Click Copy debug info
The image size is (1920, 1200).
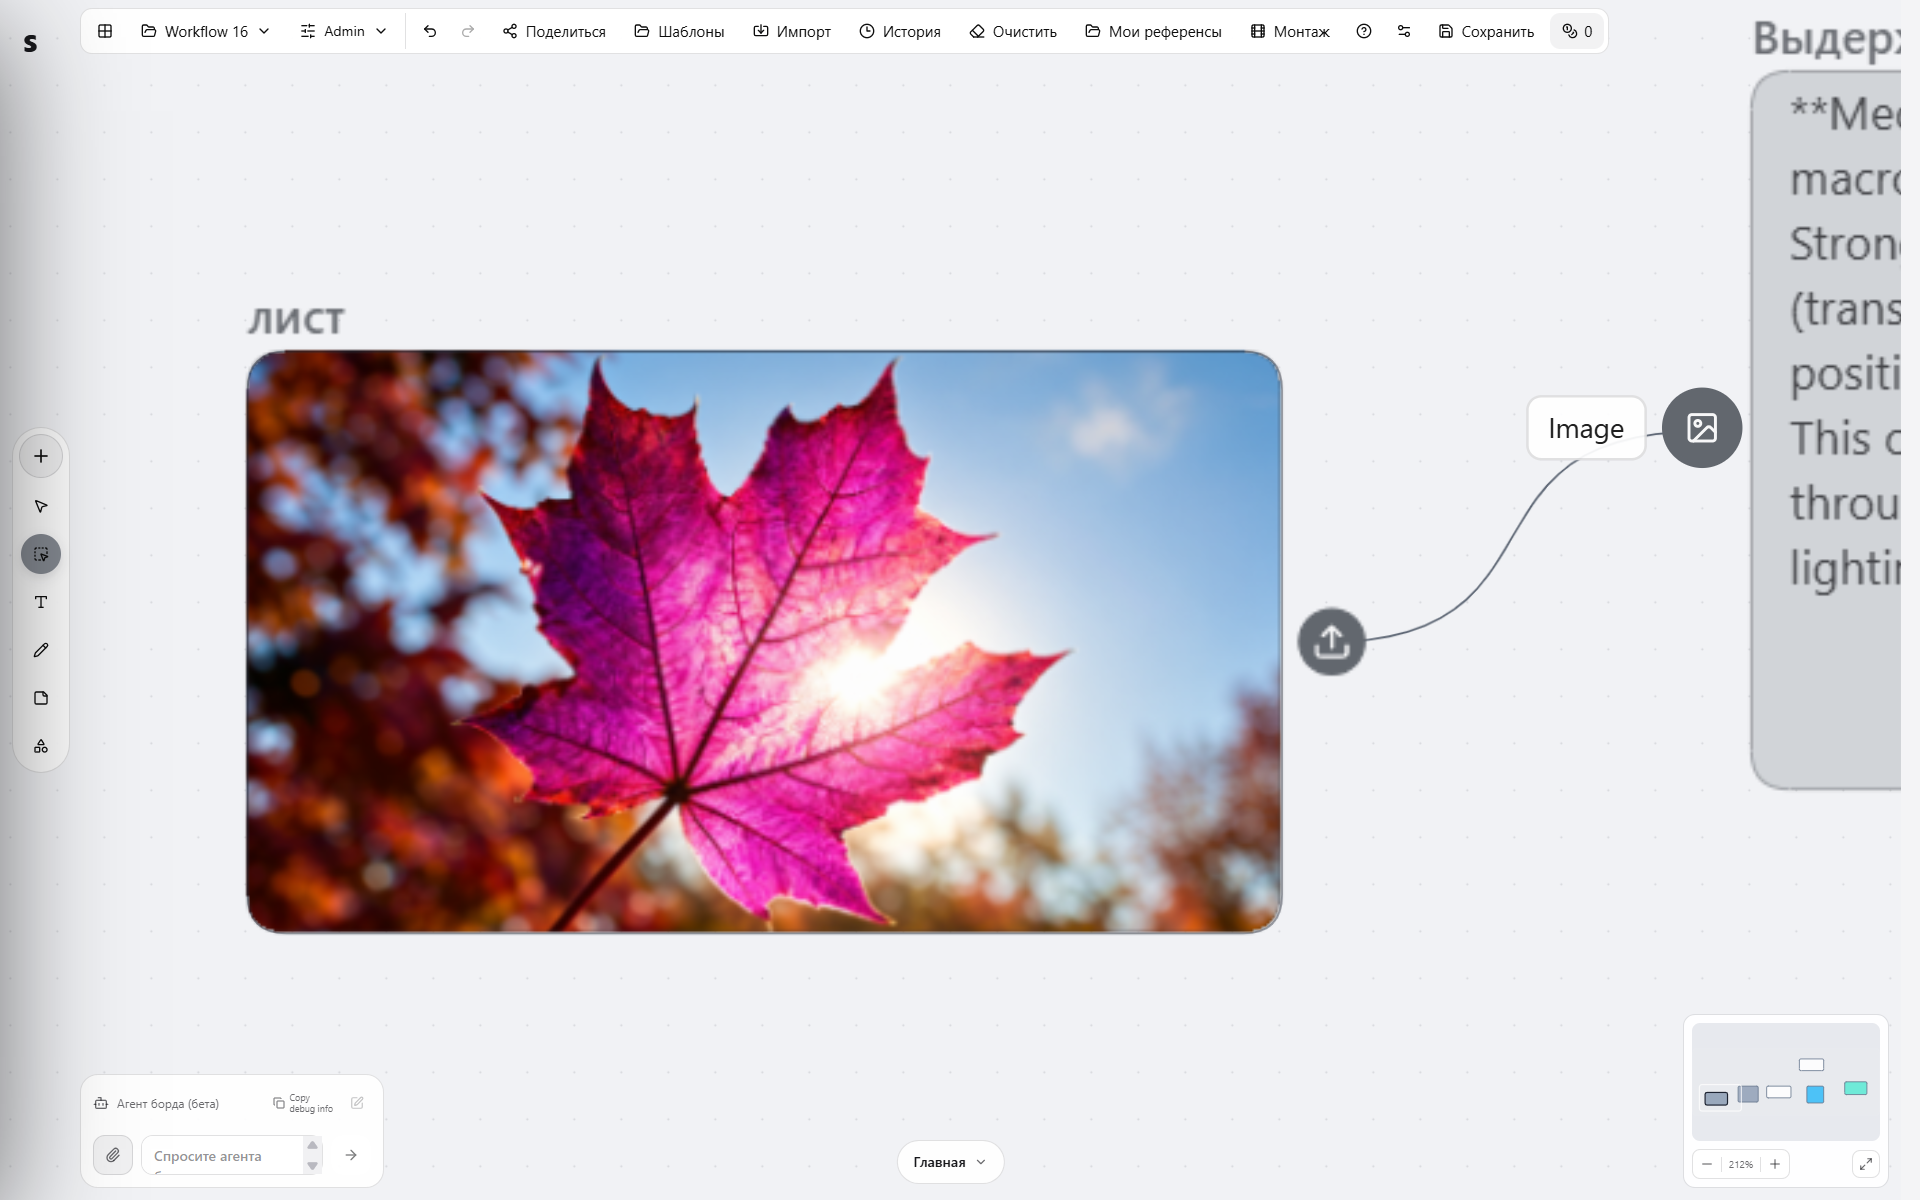coord(303,1103)
